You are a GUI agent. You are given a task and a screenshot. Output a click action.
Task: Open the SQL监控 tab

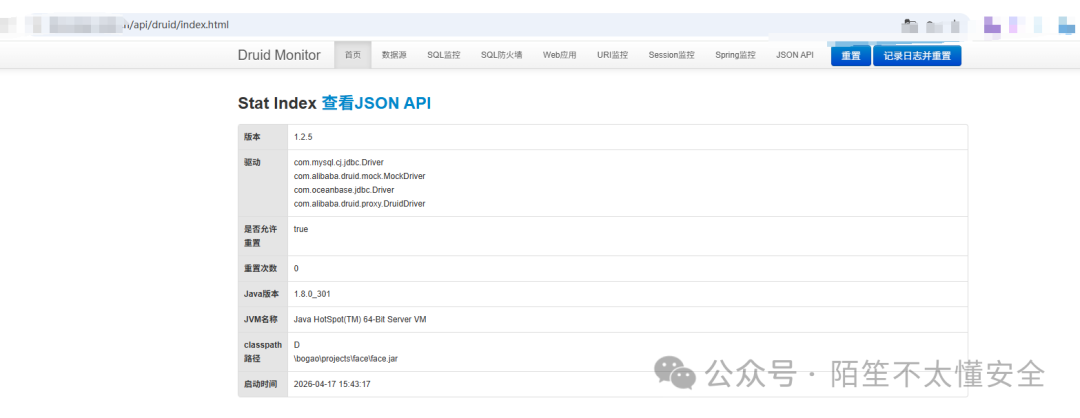[x=444, y=55]
